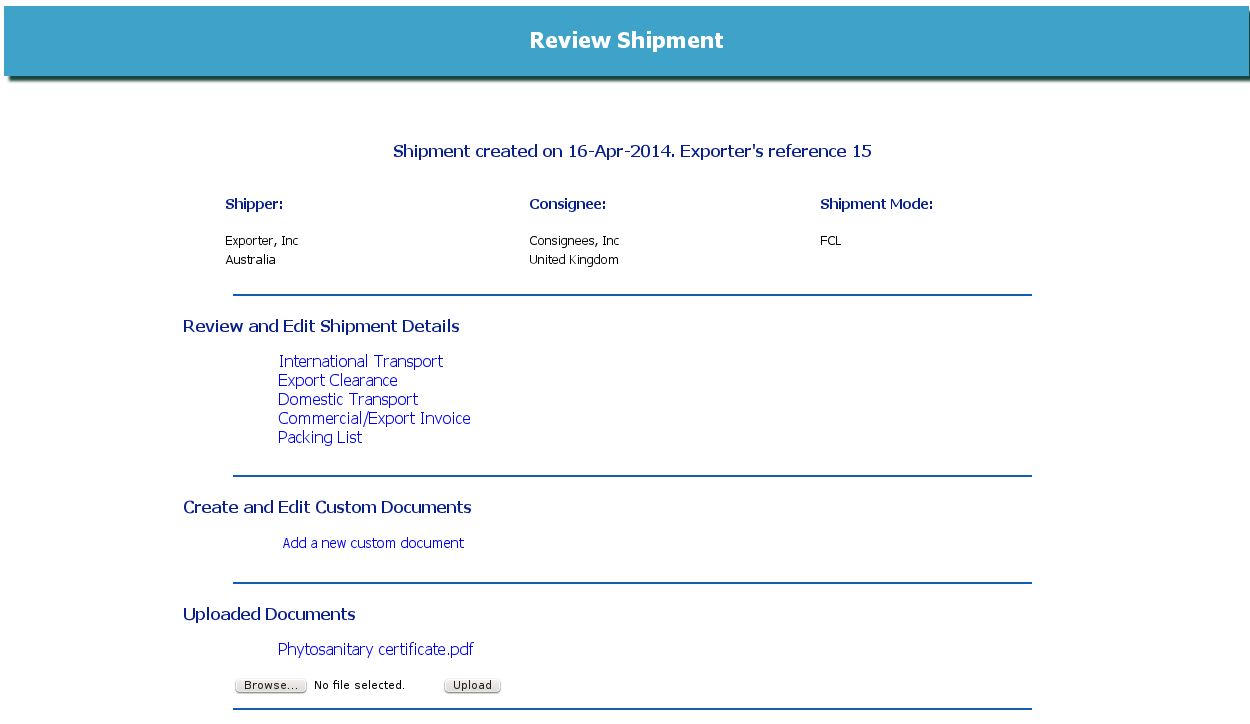Click the consignee country United Kingdom
The image size is (1250, 724).
tap(574, 260)
